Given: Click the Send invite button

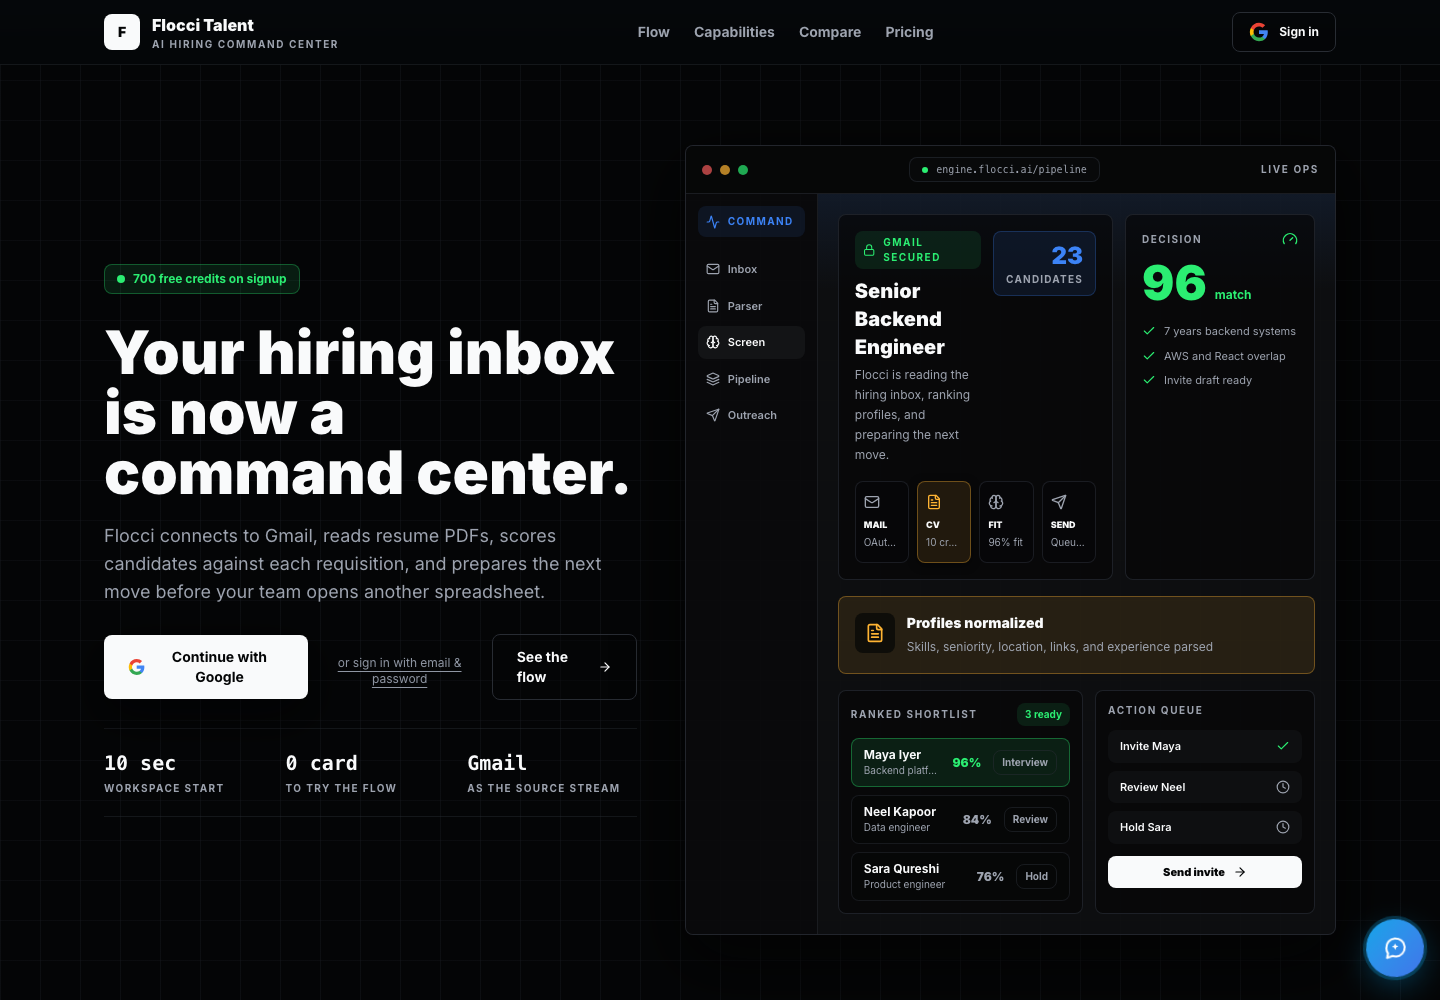Looking at the screenshot, I should pyautogui.click(x=1205, y=872).
